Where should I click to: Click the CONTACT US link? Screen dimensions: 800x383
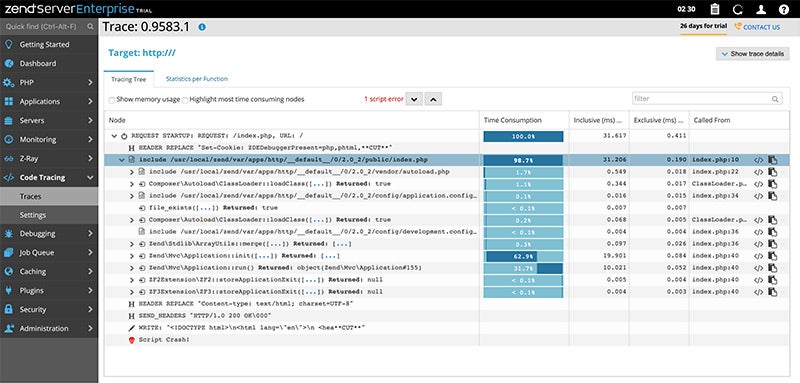(758, 27)
